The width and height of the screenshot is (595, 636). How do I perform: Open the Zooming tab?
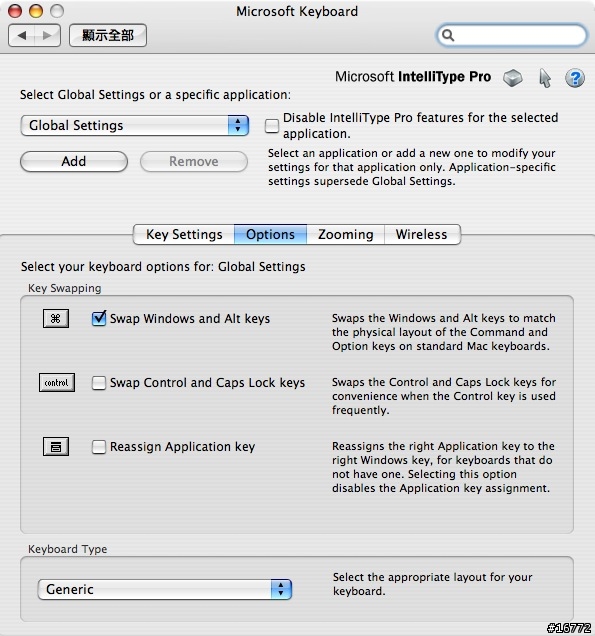pyautogui.click(x=346, y=234)
